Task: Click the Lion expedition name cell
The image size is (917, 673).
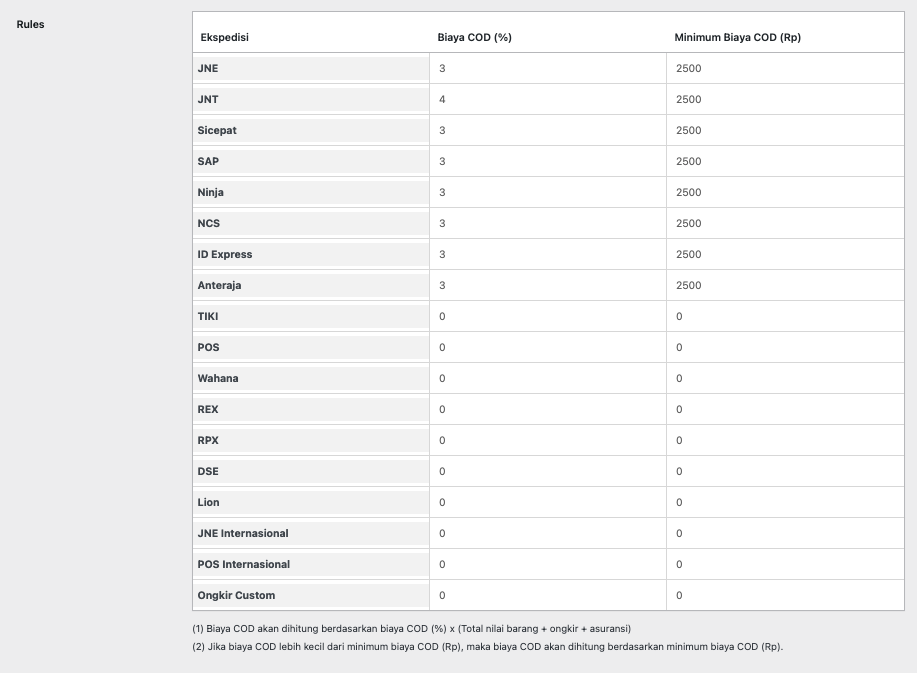Action: click(311, 502)
